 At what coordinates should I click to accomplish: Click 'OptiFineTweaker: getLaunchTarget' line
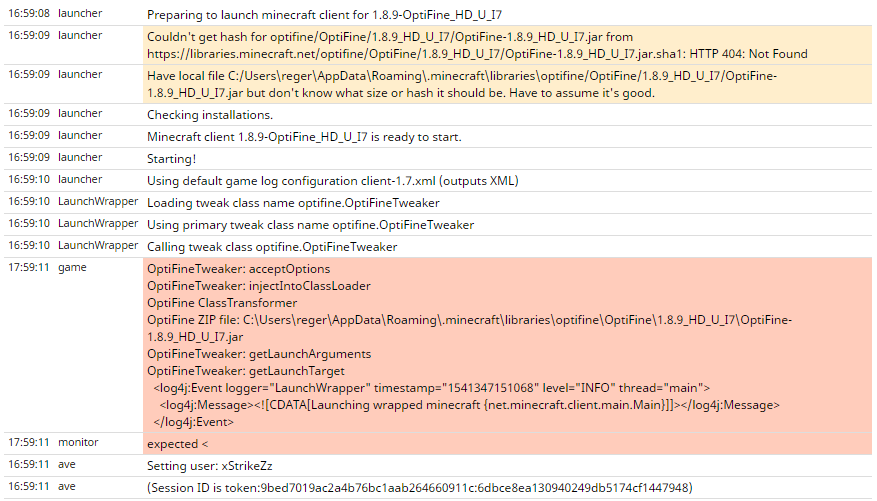click(x=246, y=371)
